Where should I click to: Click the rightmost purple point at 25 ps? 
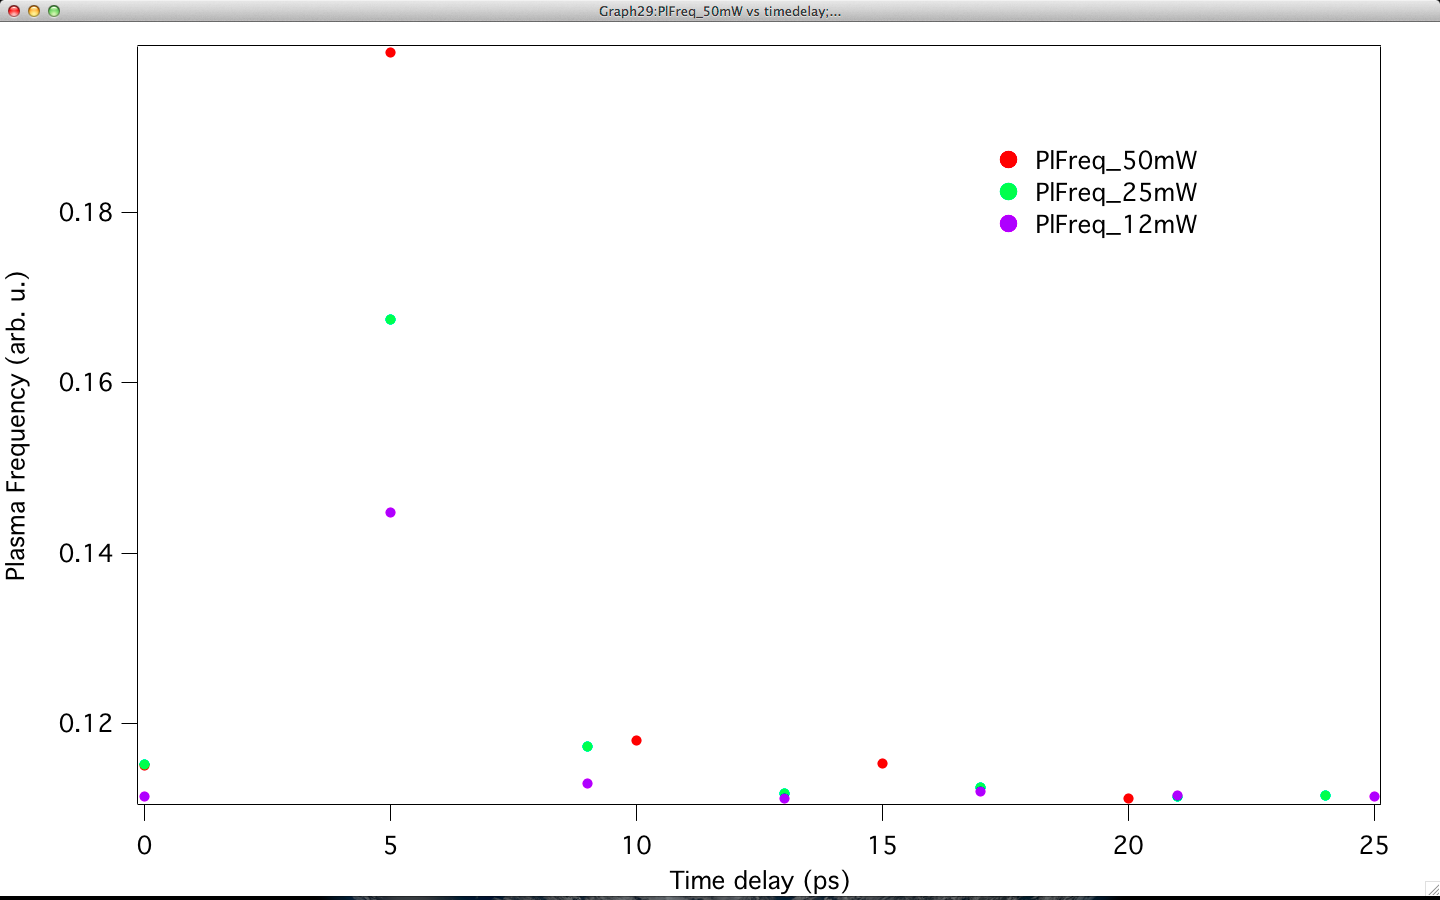[1375, 797]
